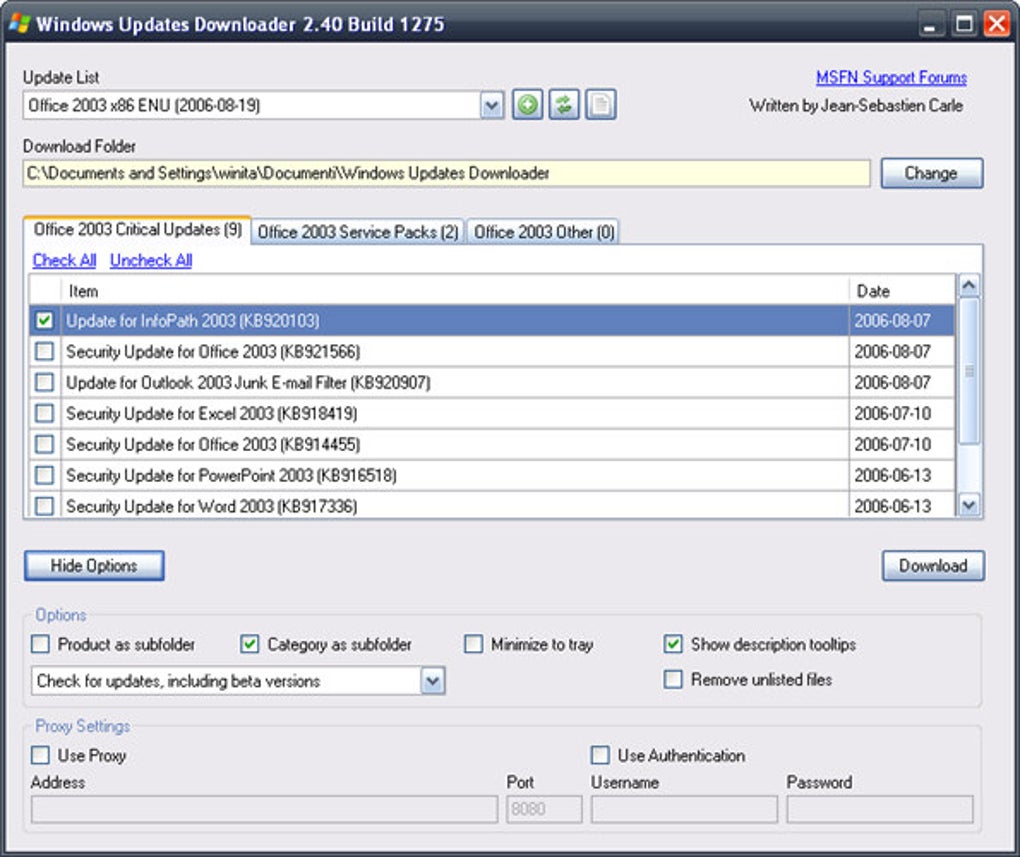Click the Download Folder path field
1020x857 pixels.
pos(446,173)
